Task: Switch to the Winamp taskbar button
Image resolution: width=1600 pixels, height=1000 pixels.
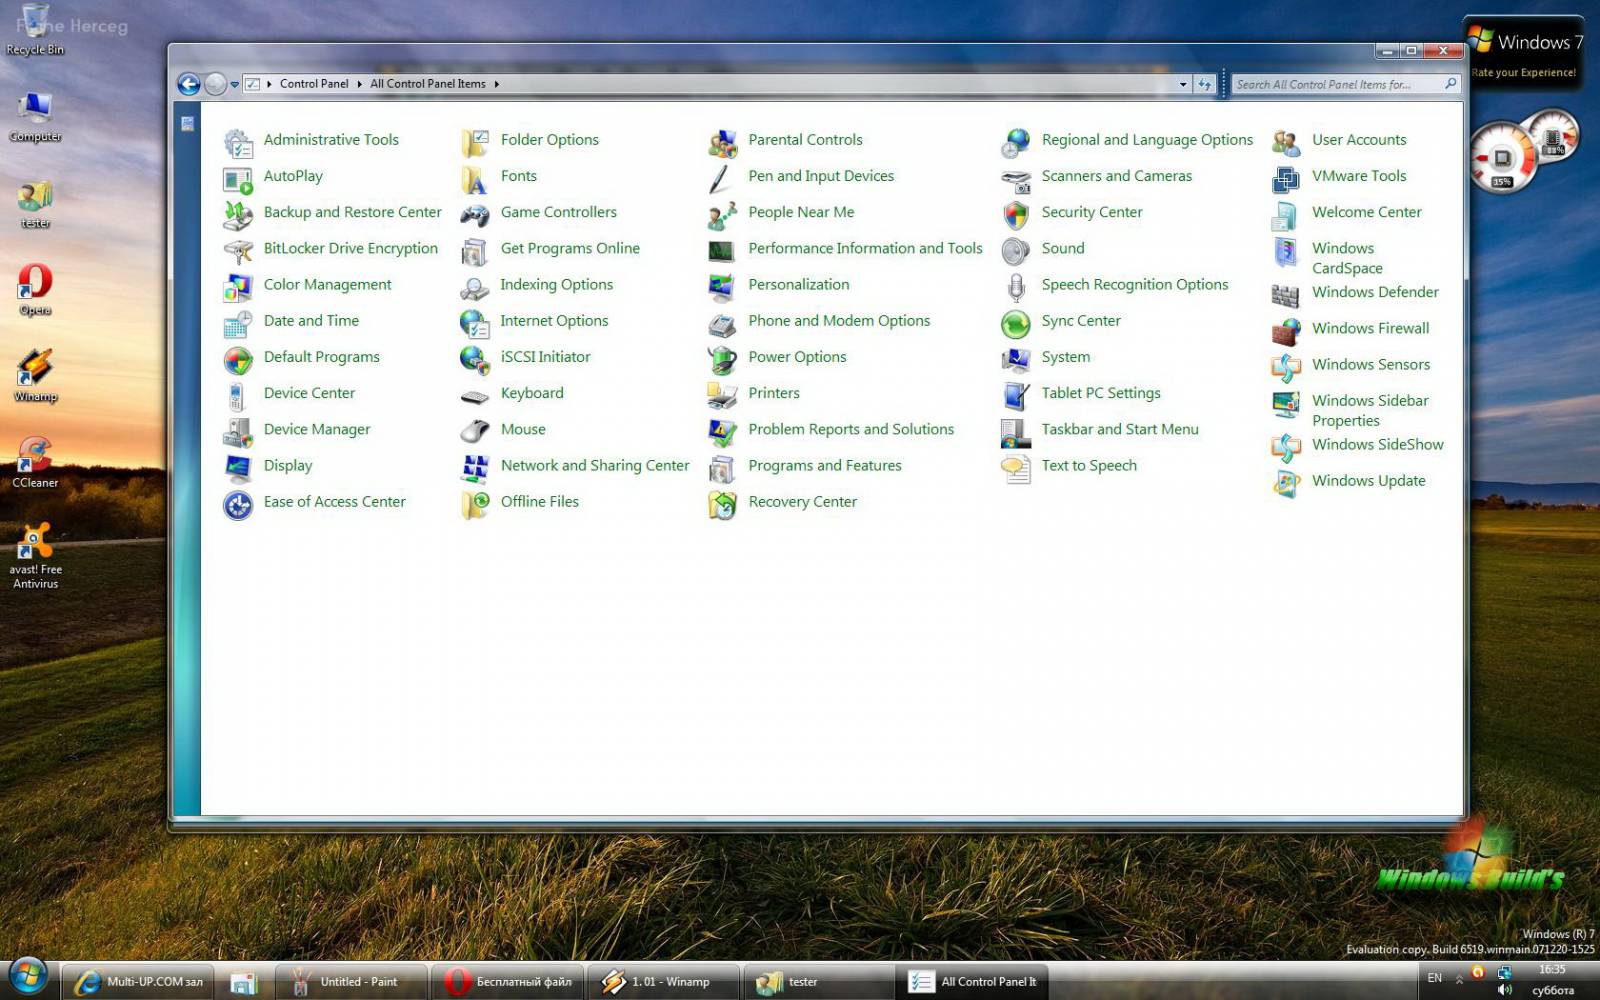Action: tap(663, 982)
